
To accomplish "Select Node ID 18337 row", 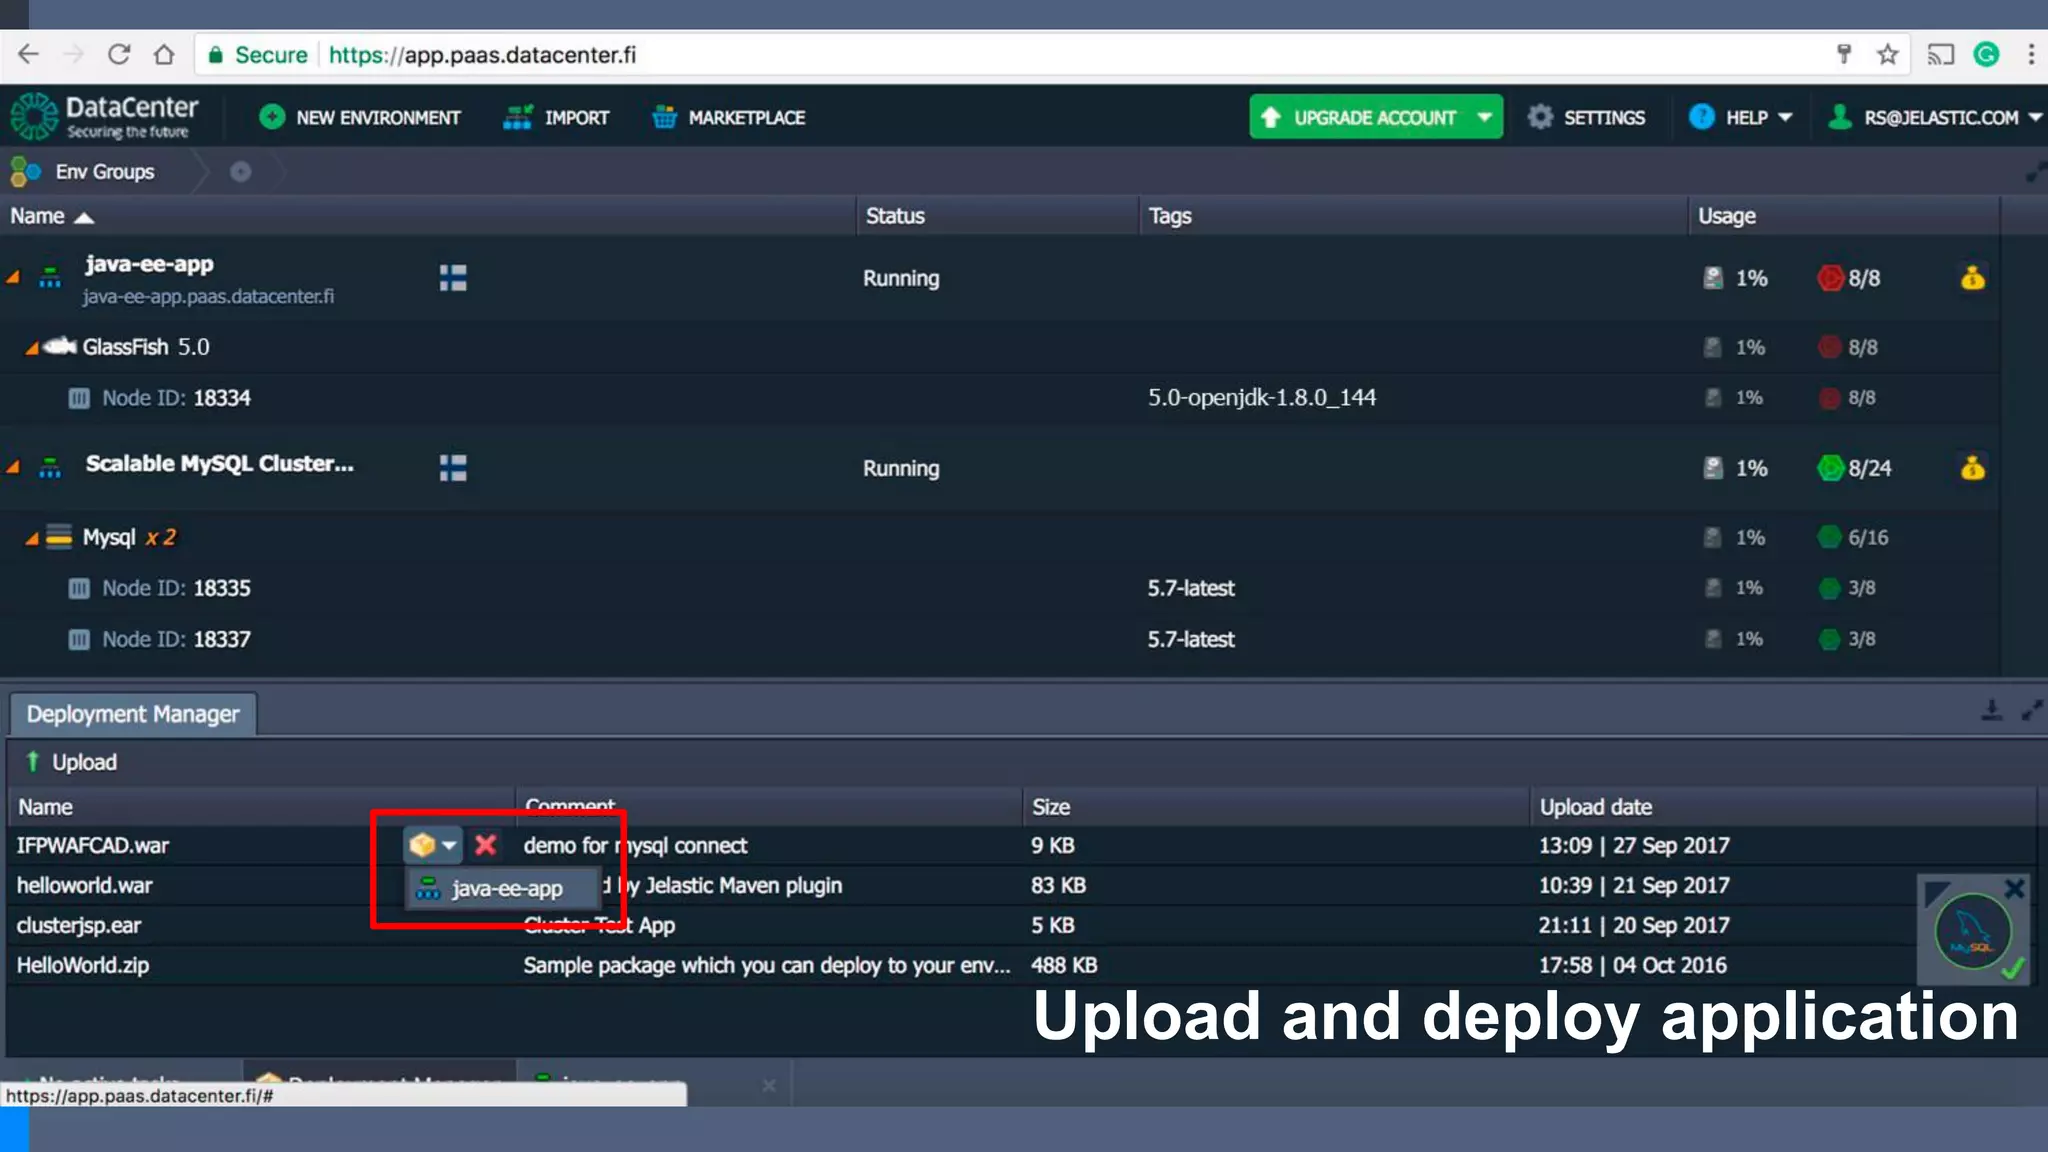I will (1000, 639).
